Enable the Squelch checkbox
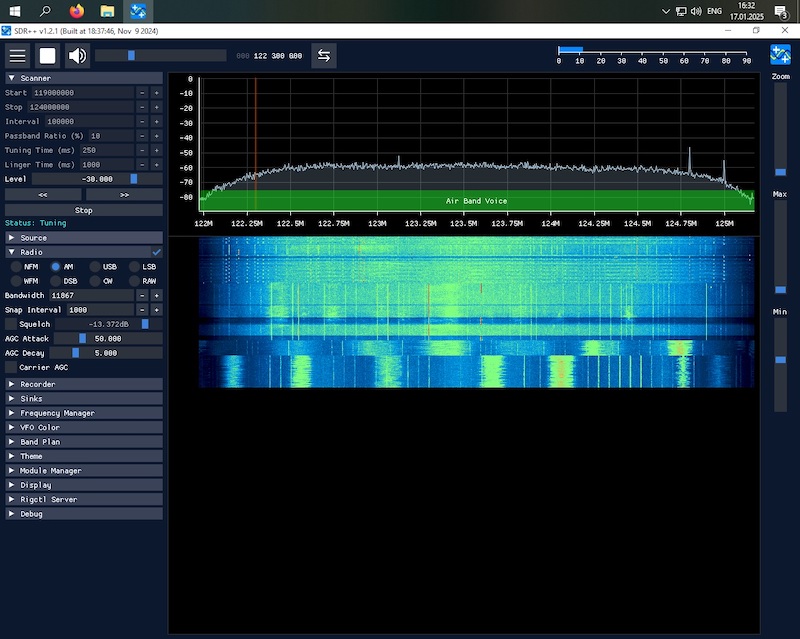 [x=11, y=324]
